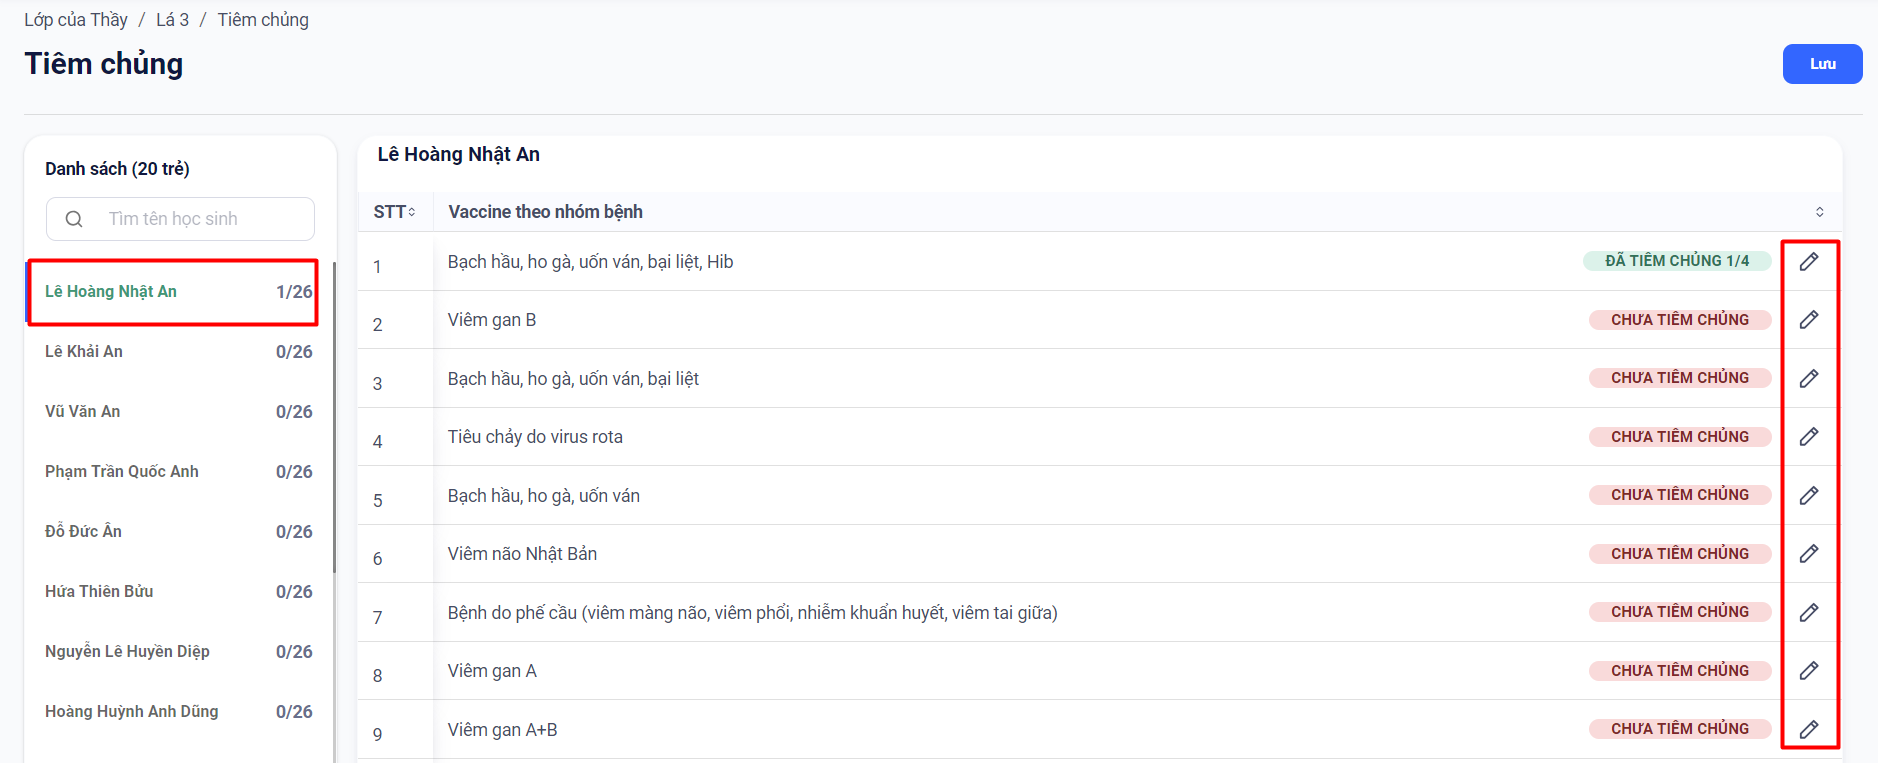
Task: Click the Vaccine theo nhóm bệnh column header
Action: tap(545, 212)
